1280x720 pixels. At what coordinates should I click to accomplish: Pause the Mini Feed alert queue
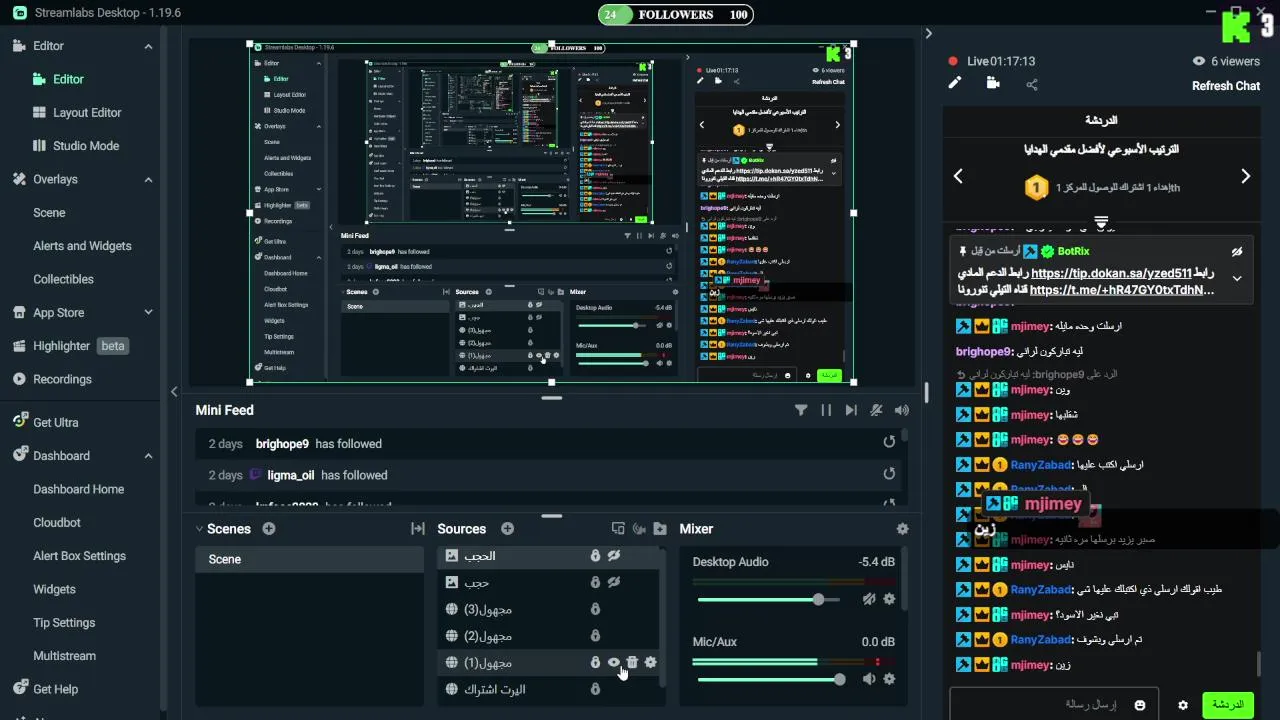826,410
